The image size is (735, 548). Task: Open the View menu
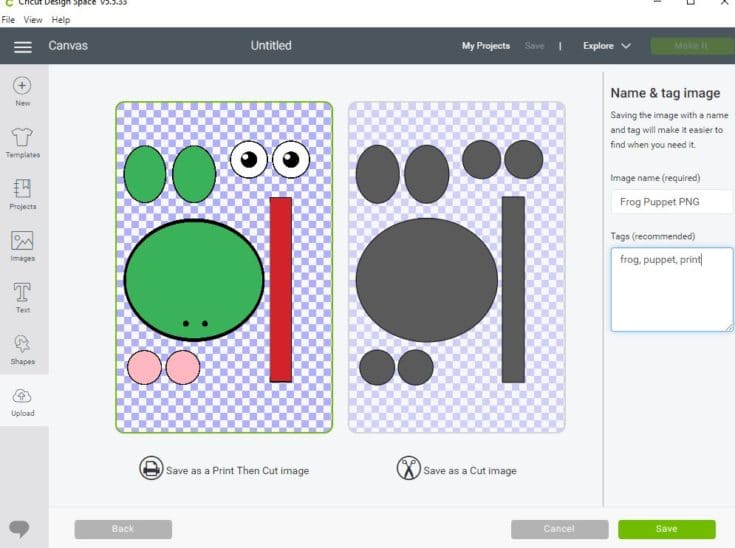(x=33, y=20)
